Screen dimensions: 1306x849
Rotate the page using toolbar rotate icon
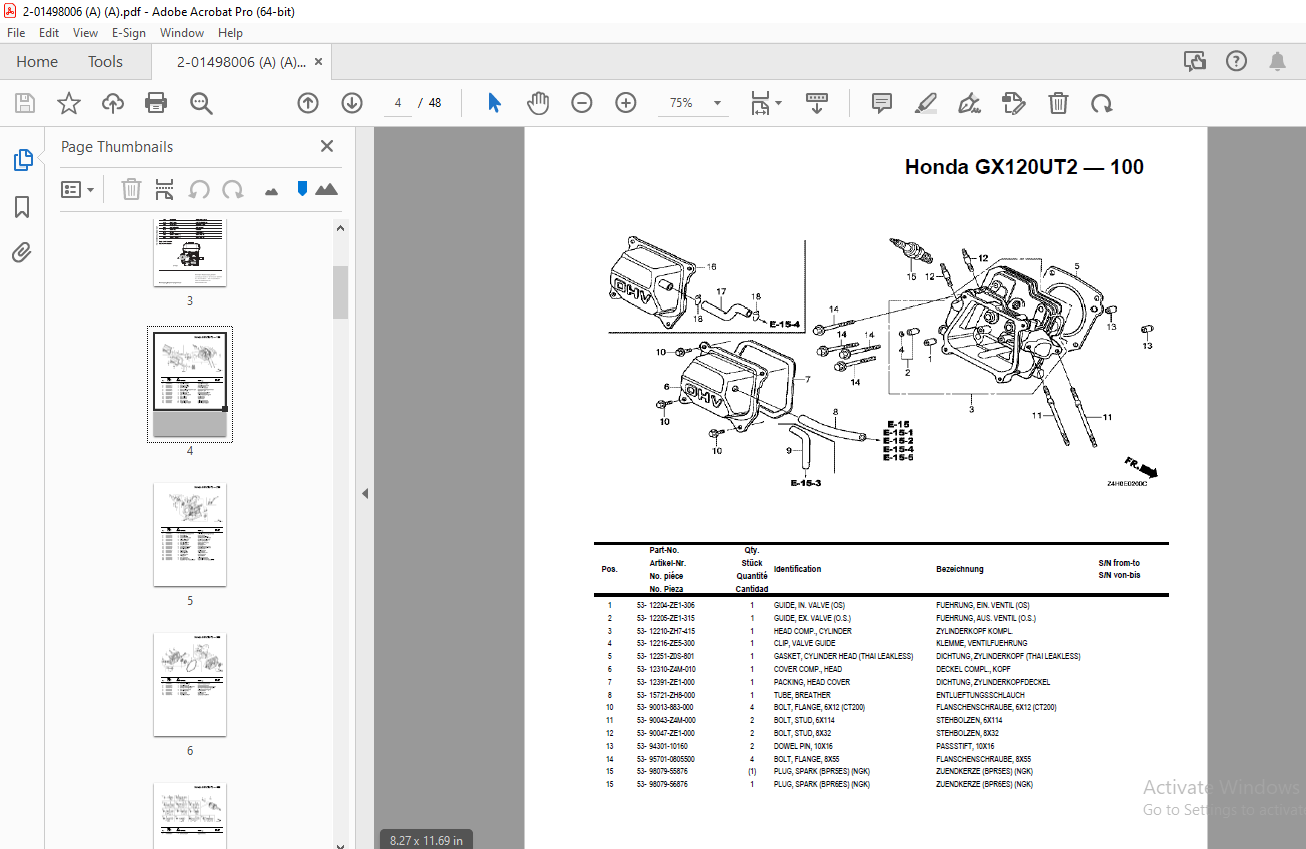[1102, 103]
